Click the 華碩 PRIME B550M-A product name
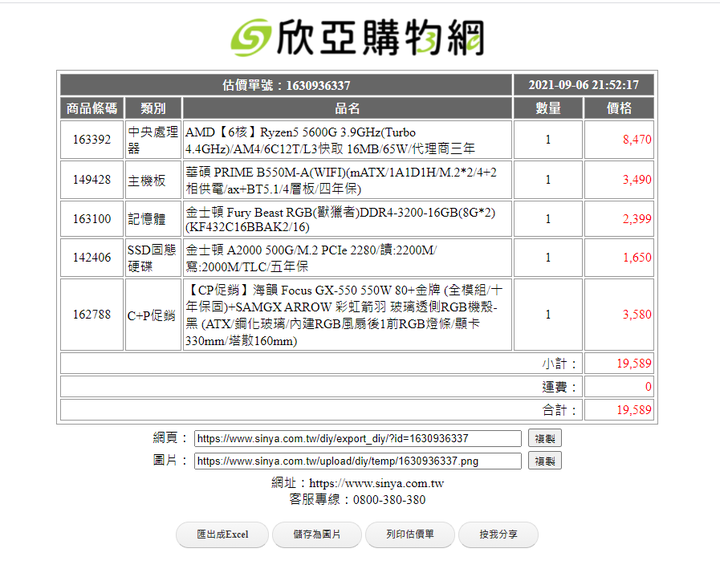The height and width of the screenshot is (569, 720). [x=341, y=180]
